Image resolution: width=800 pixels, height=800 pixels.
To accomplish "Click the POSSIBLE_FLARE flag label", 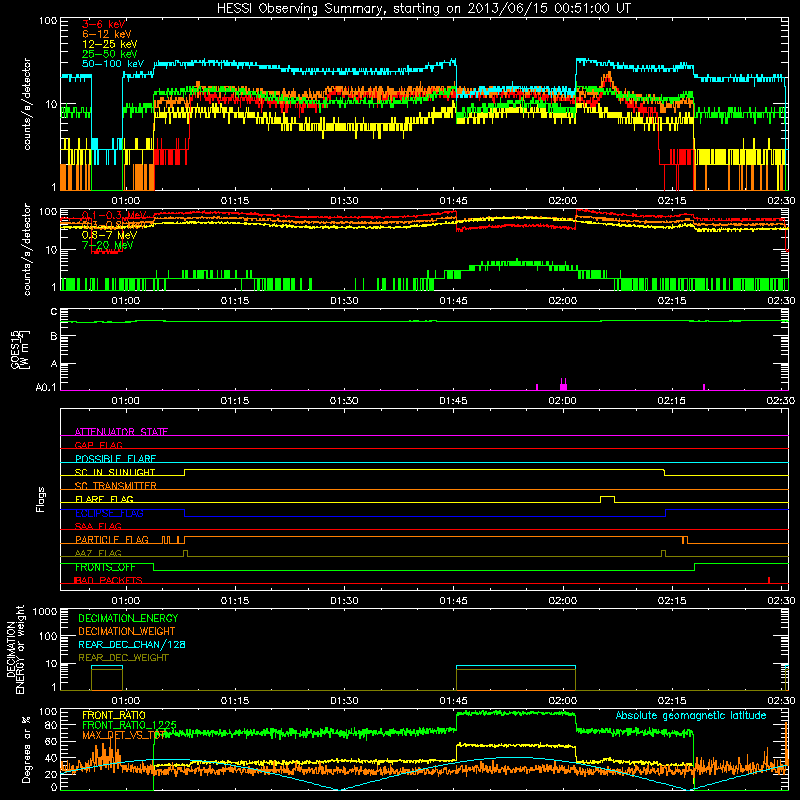I will pos(115,459).
